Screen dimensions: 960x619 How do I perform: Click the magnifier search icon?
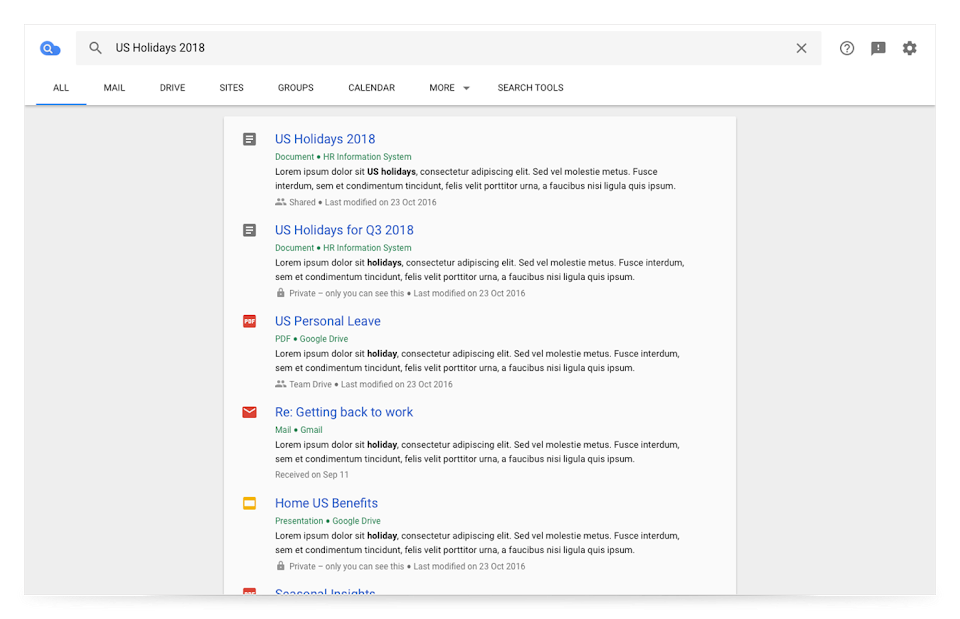point(96,48)
